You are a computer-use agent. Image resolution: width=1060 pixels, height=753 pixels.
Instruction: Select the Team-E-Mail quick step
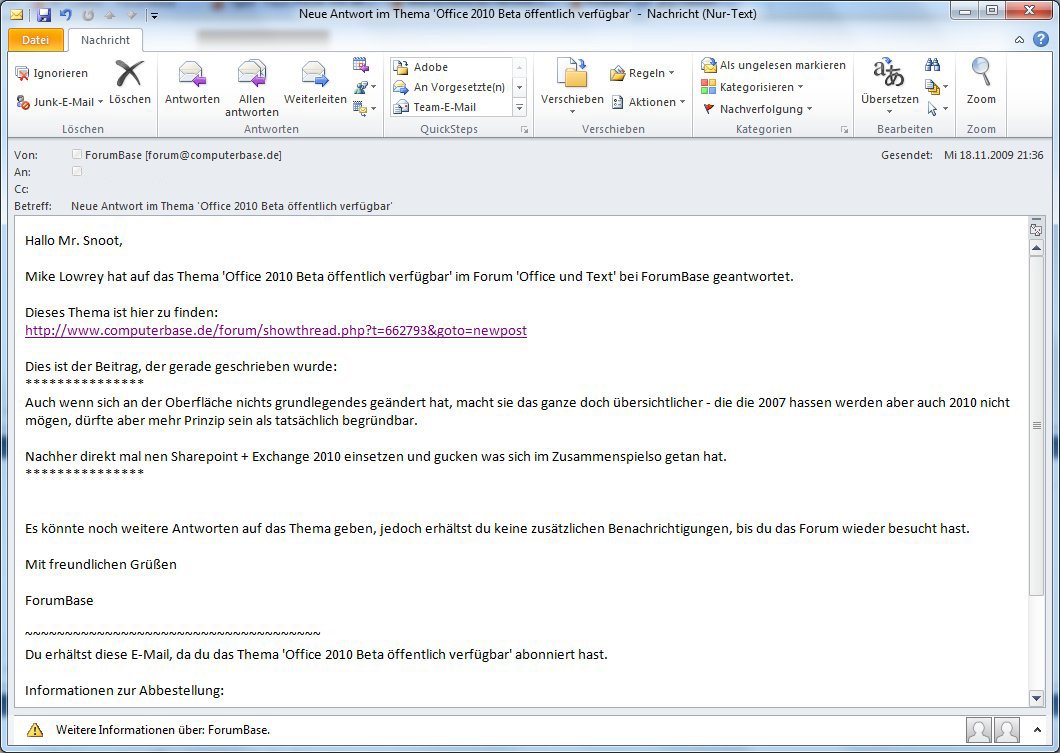(450, 107)
